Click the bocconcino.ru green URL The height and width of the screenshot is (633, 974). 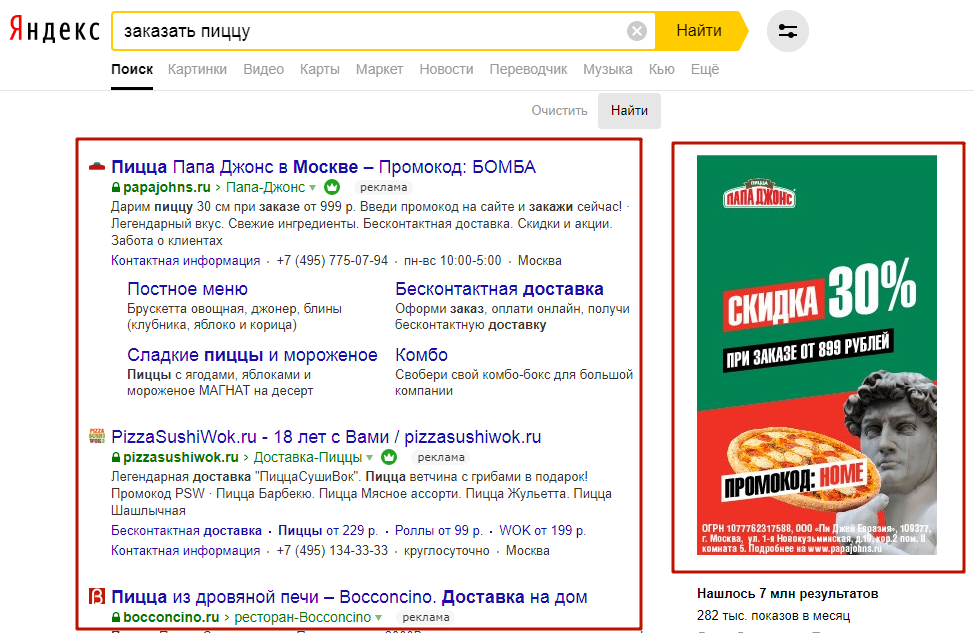171,617
